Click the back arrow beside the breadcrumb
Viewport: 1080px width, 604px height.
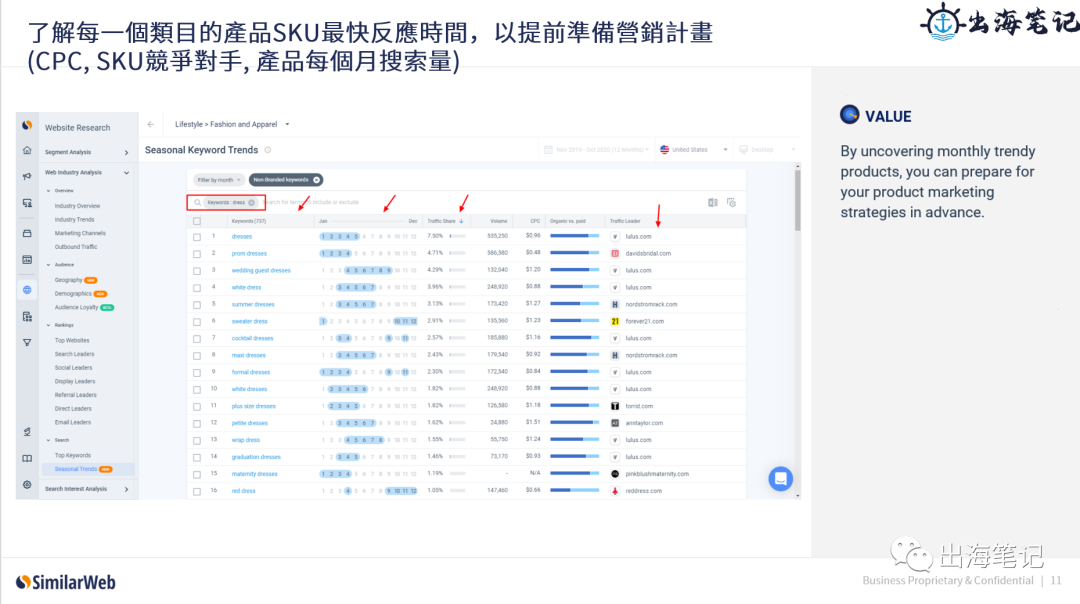149,124
